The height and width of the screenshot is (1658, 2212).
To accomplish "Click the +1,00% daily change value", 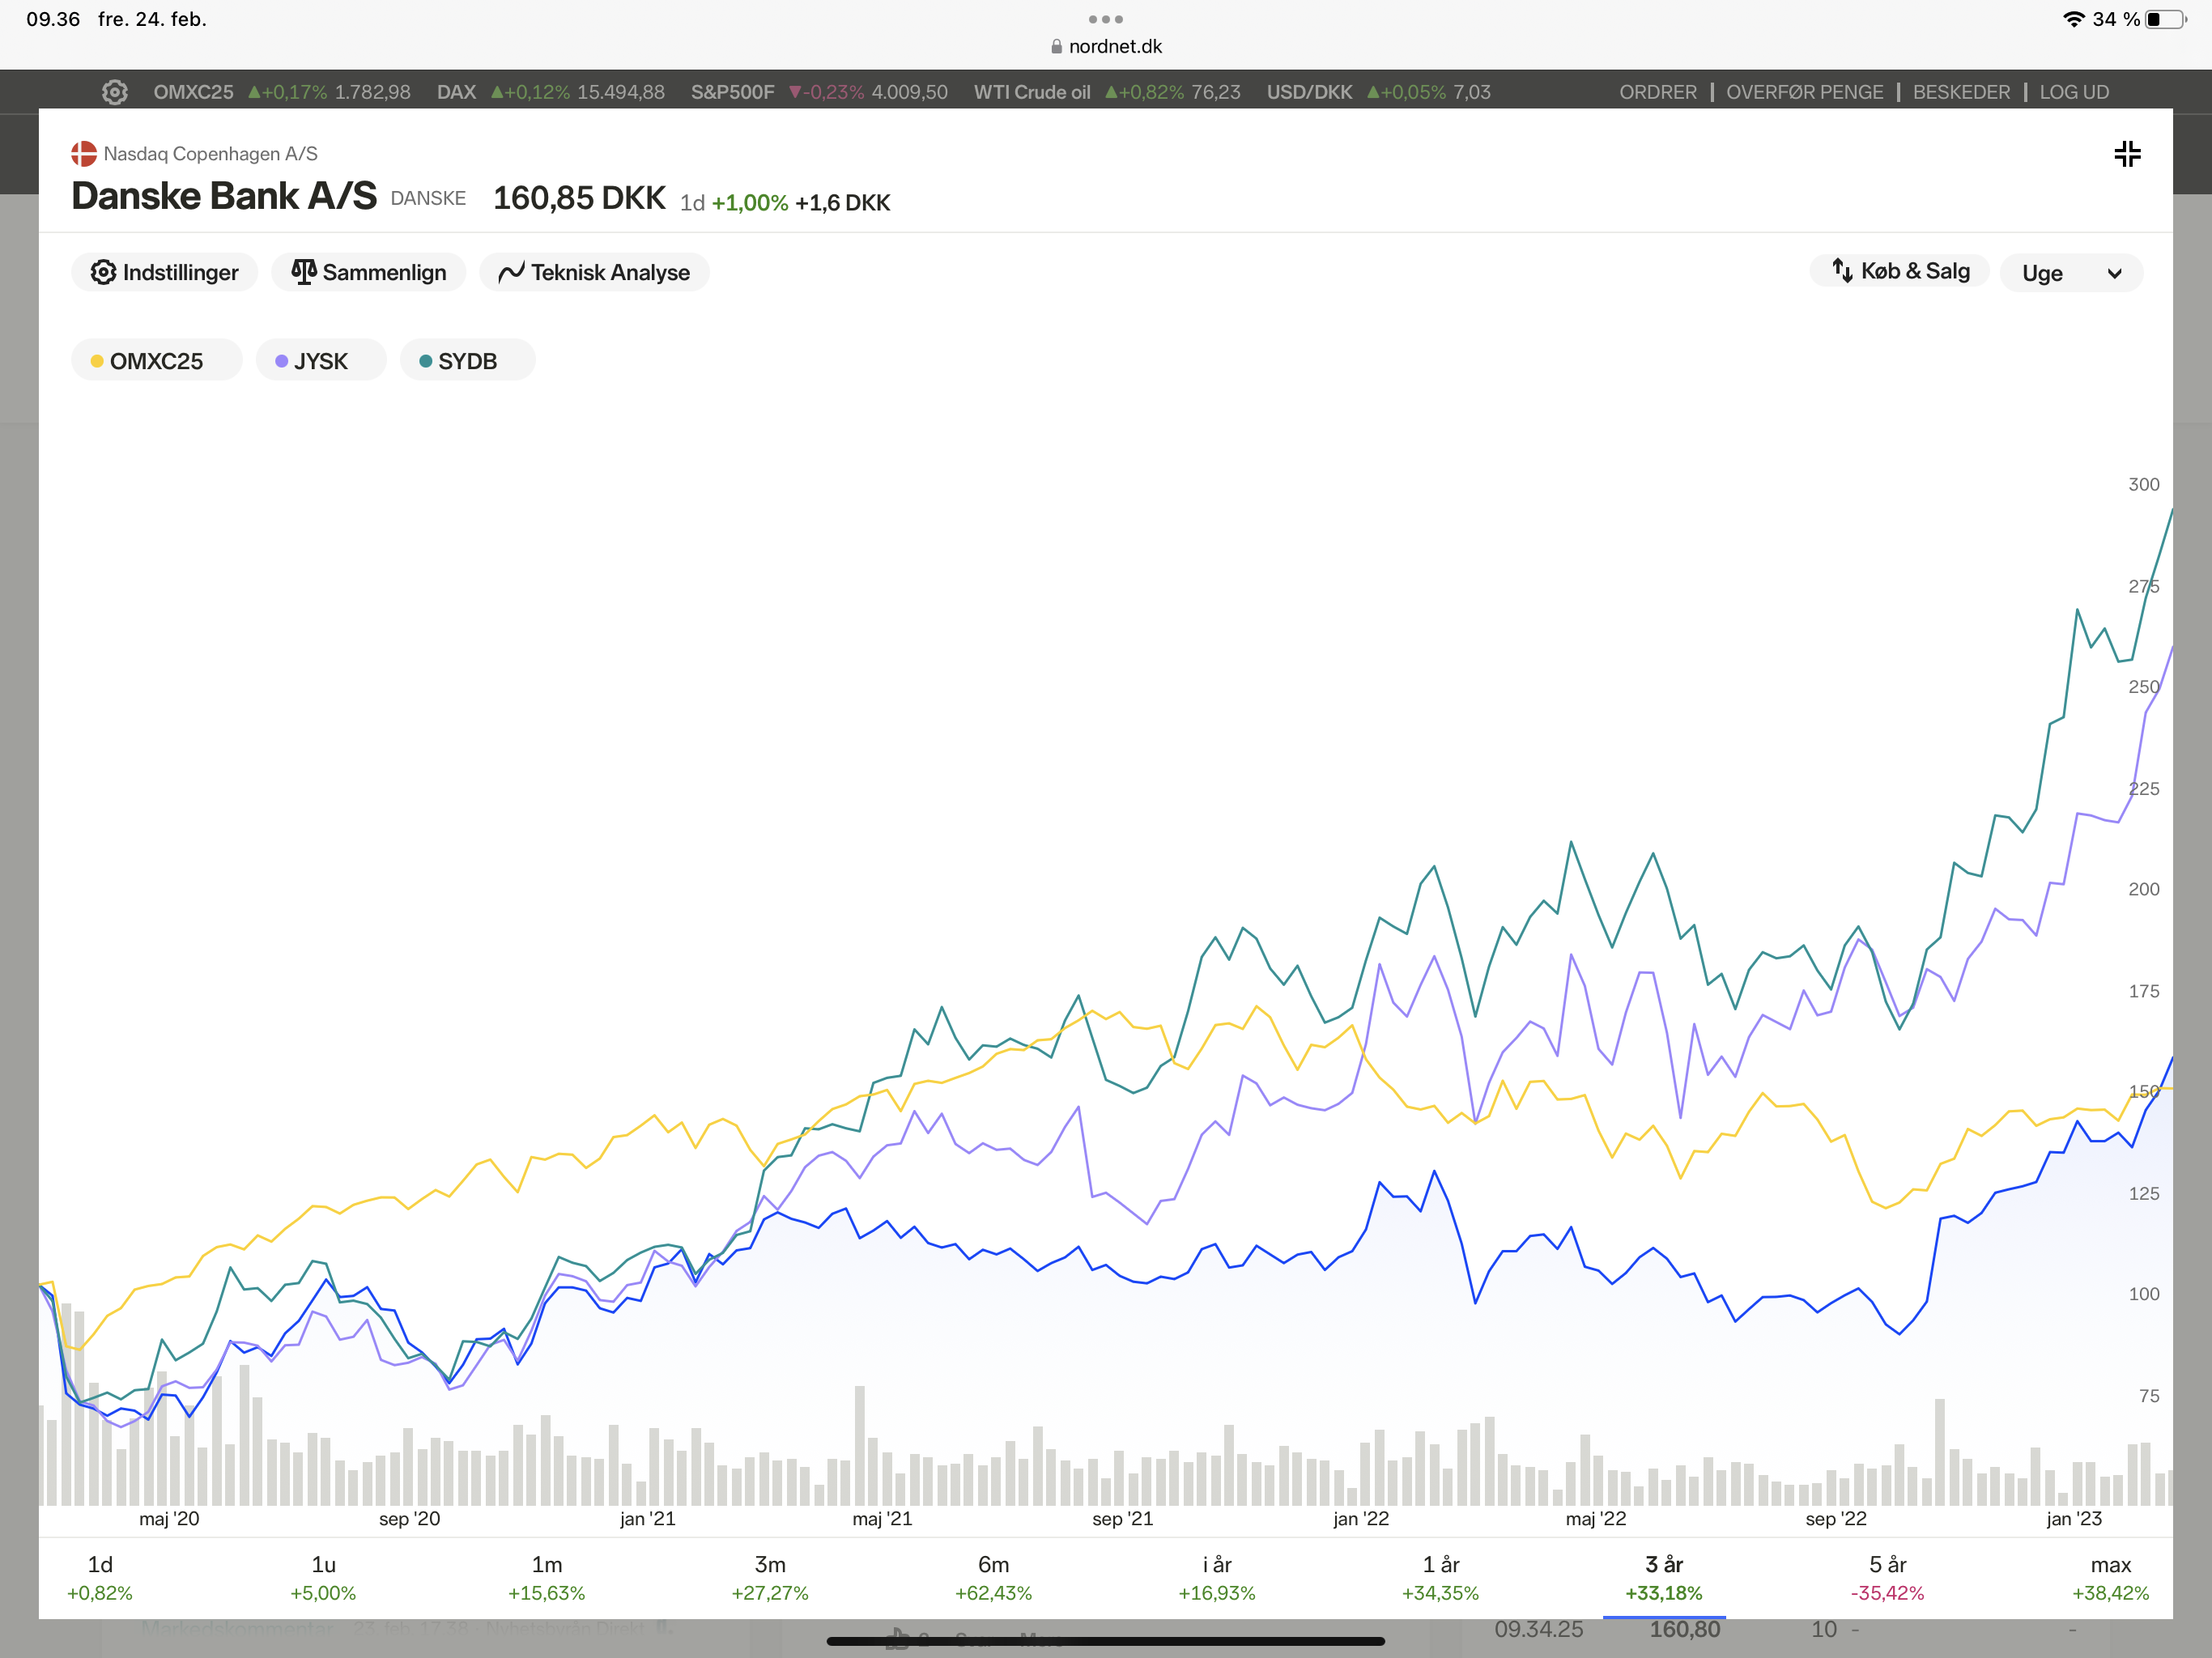I will pos(750,203).
